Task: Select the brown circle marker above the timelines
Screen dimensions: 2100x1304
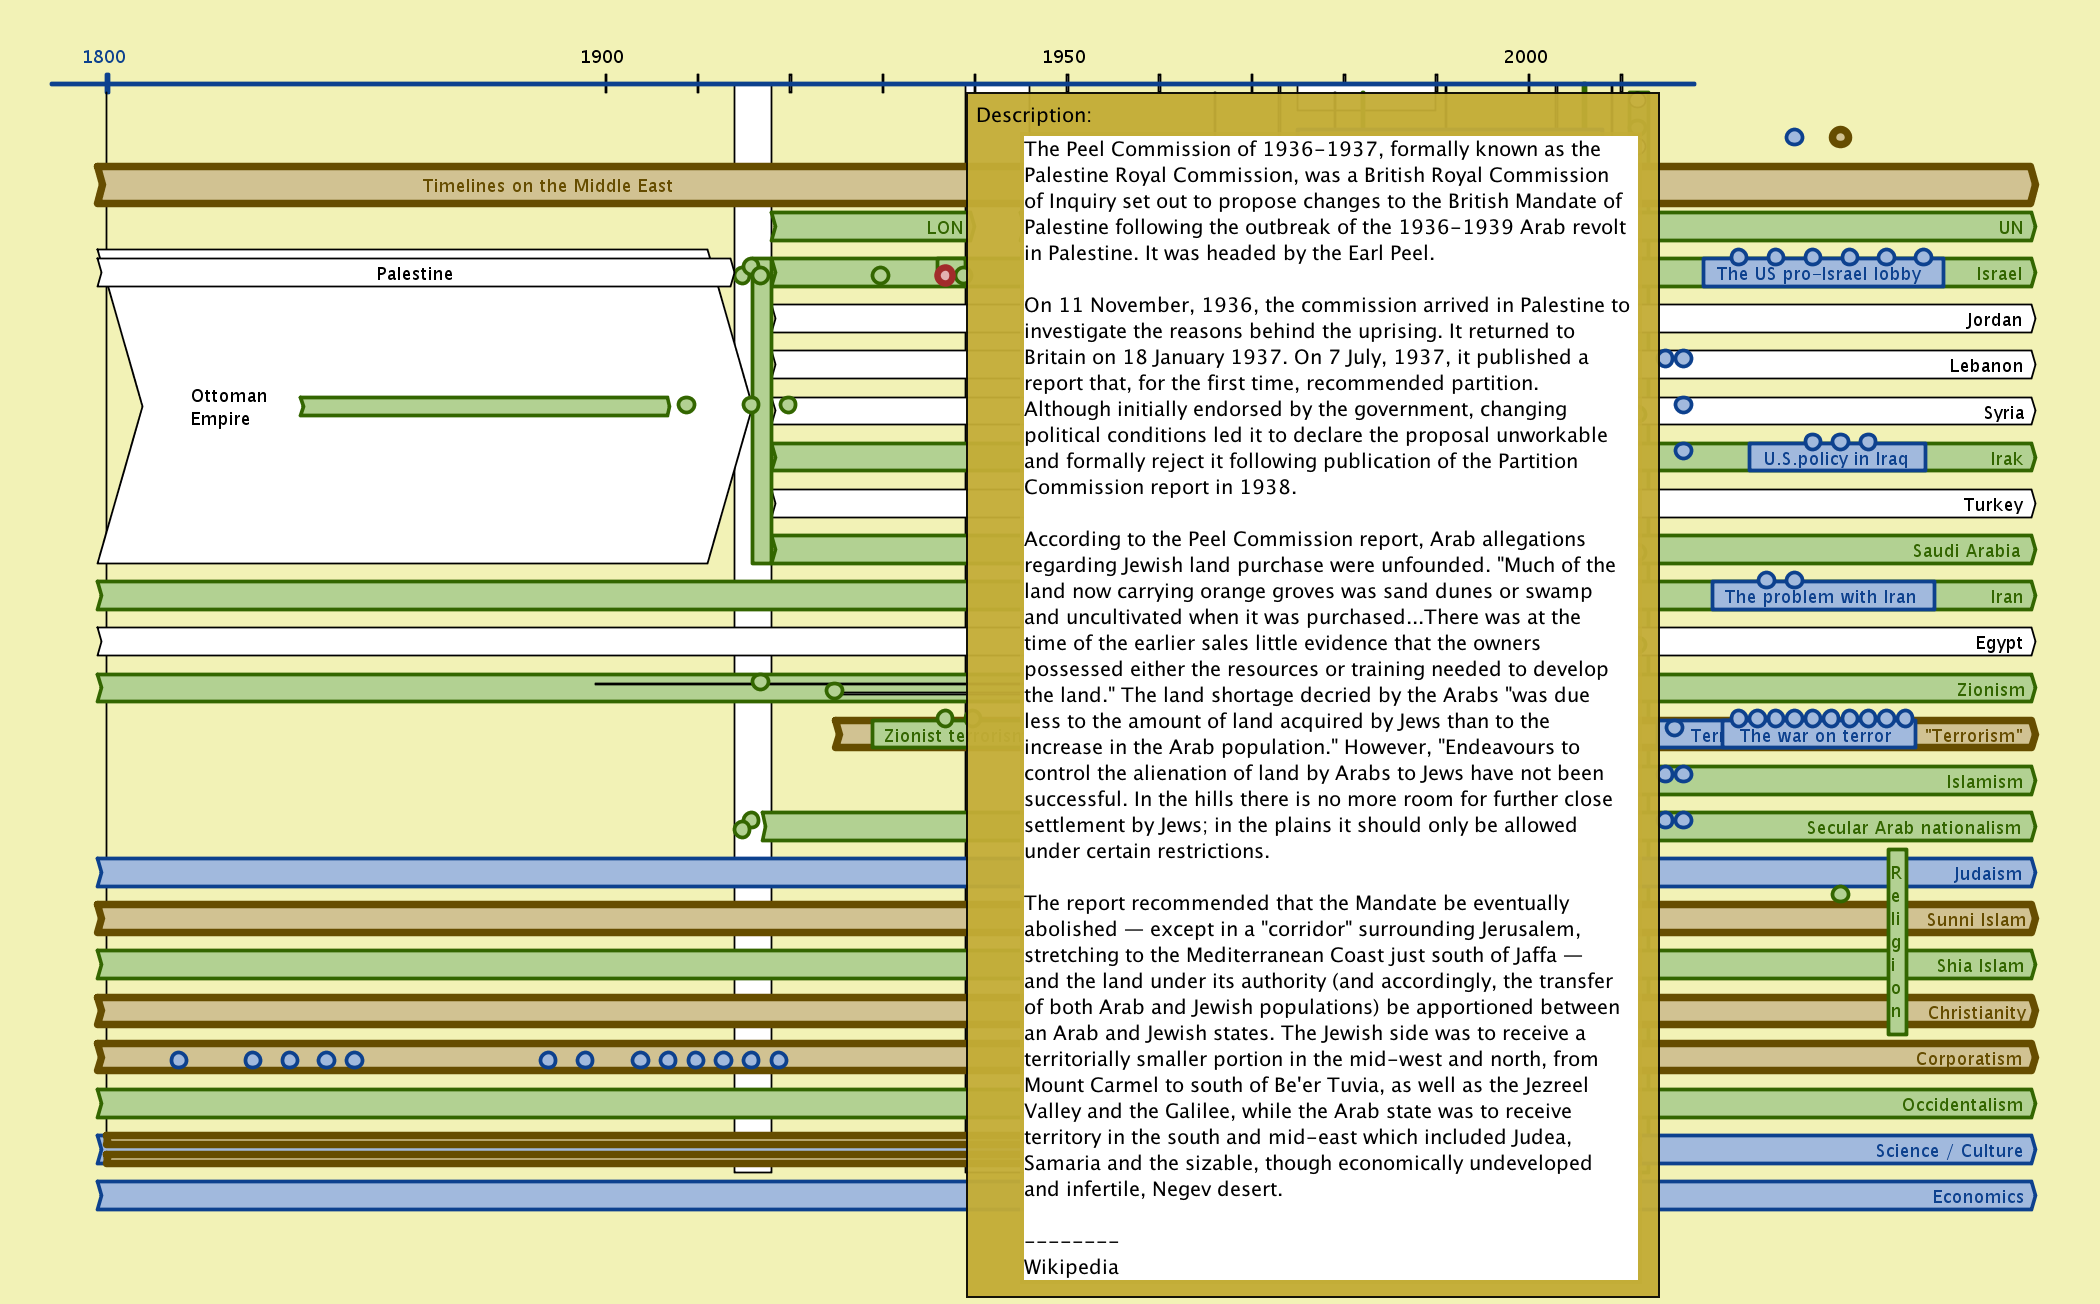Action: click(x=1840, y=137)
